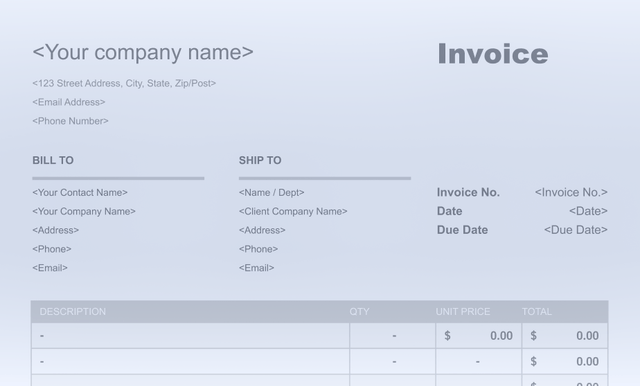Screen dimensions: 640x386
Task: Click the 'DESCRIPTION' column header
Action: coord(73,312)
